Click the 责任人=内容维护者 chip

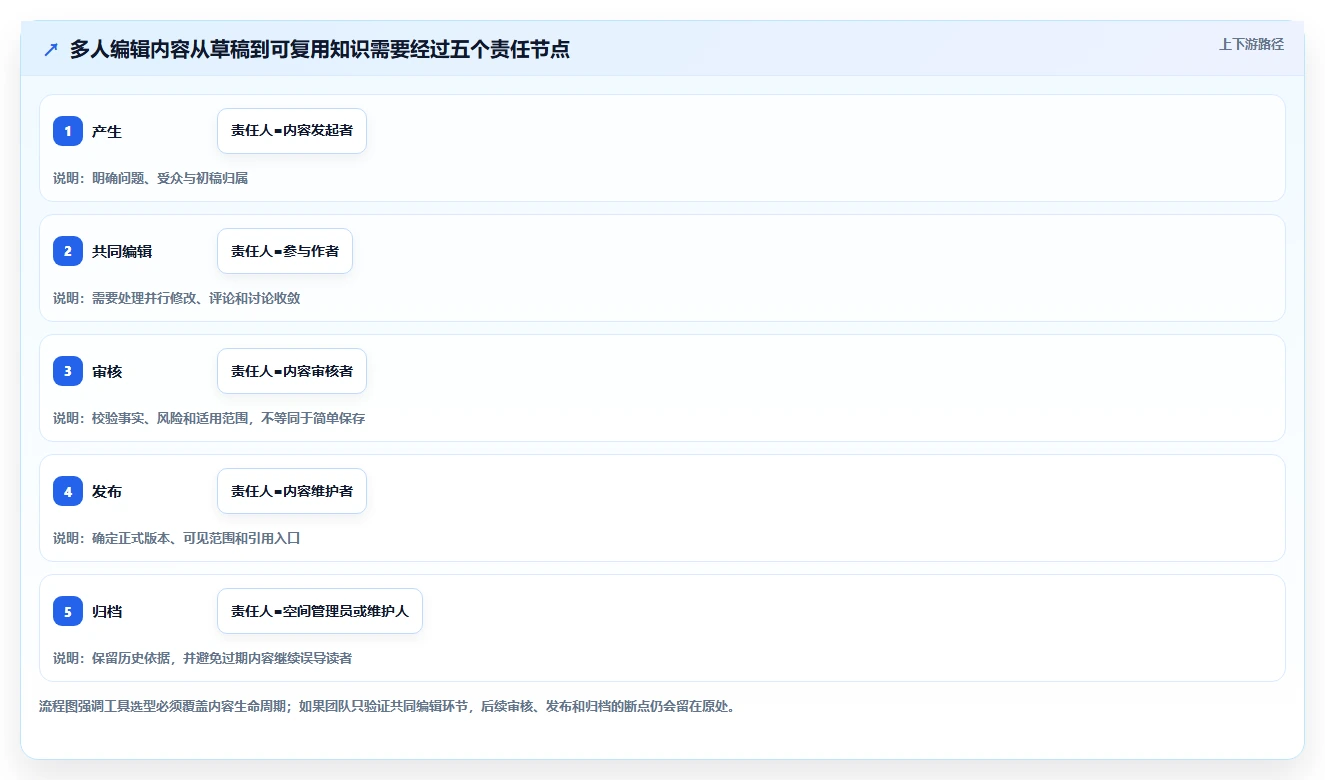coord(292,491)
